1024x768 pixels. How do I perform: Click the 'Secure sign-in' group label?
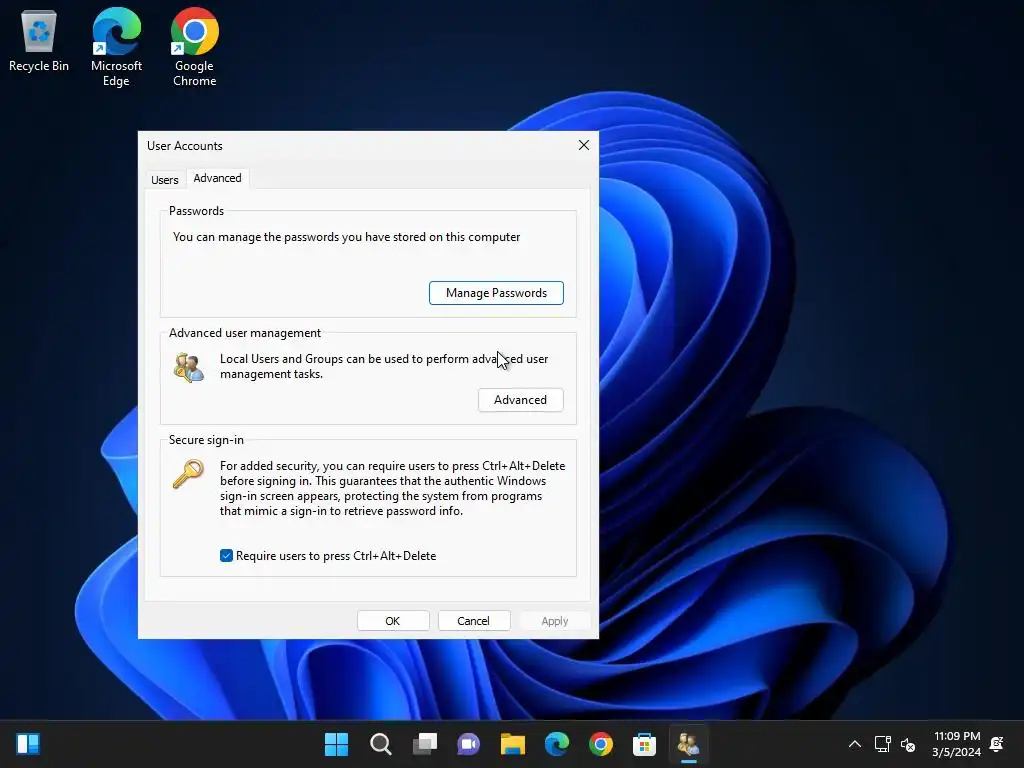coord(206,440)
